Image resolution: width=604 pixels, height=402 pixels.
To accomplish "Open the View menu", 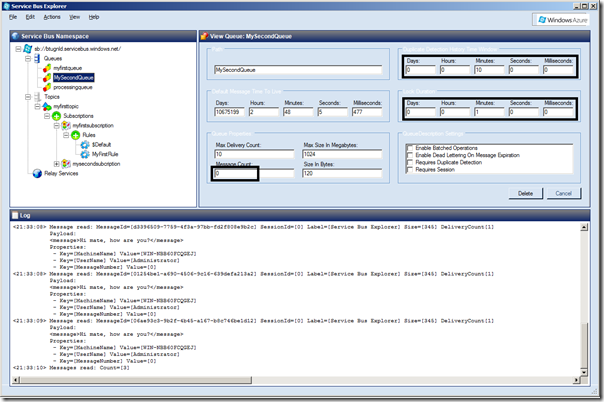I will click(73, 17).
